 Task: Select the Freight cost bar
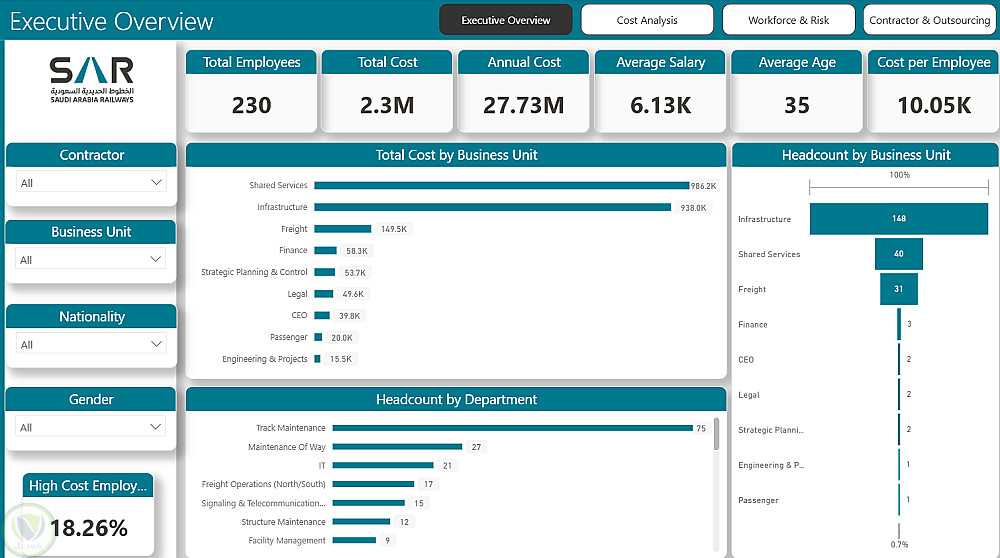tap(342, 229)
